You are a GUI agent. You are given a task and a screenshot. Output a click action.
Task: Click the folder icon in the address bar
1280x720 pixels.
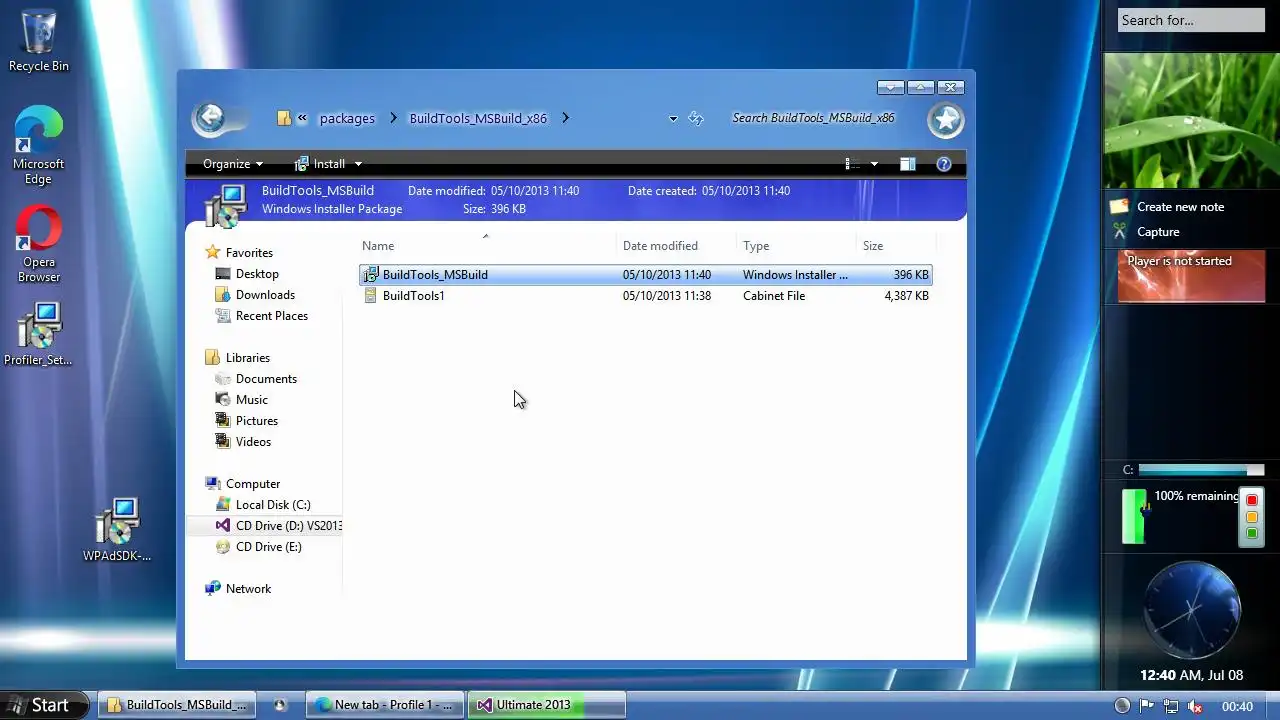pyautogui.click(x=284, y=118)
